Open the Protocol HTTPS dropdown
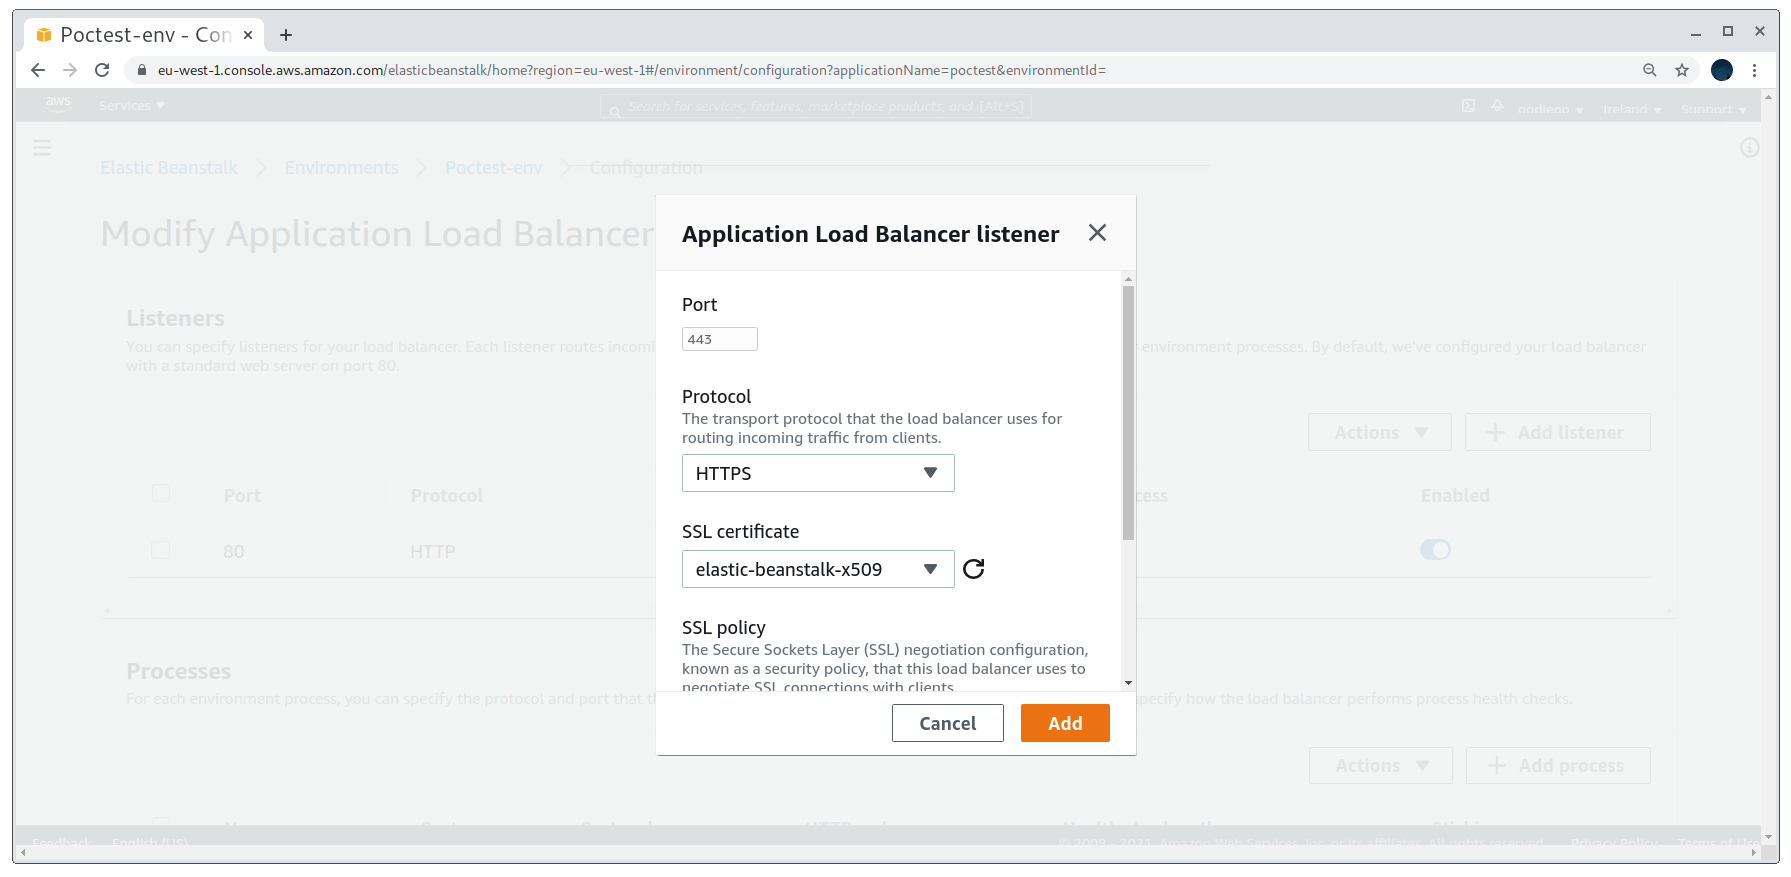Viewport: 1791px width, 877px height. [x=818, y=473]
